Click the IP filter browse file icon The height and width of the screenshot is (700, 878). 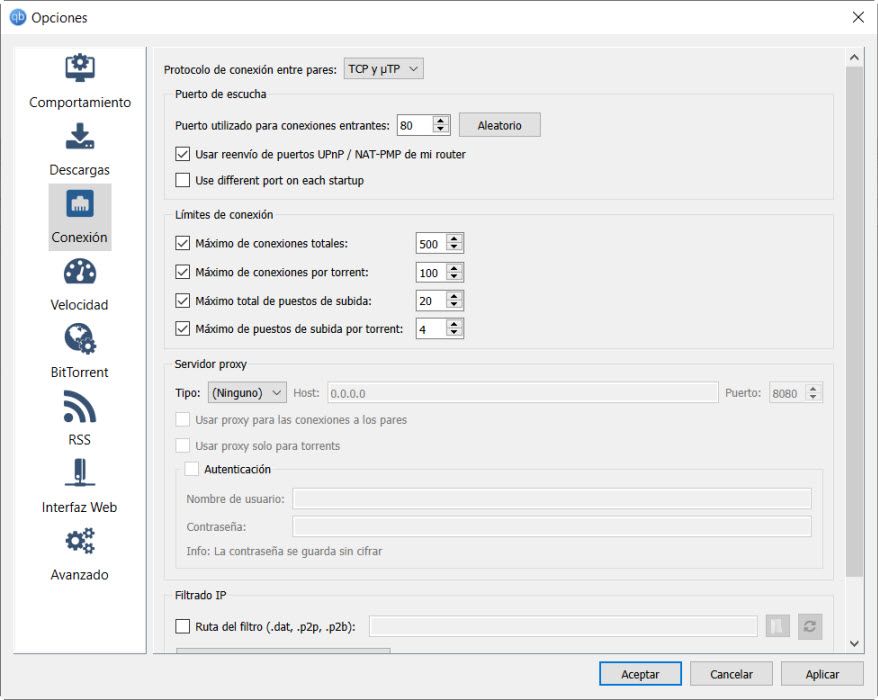[777, 626]
